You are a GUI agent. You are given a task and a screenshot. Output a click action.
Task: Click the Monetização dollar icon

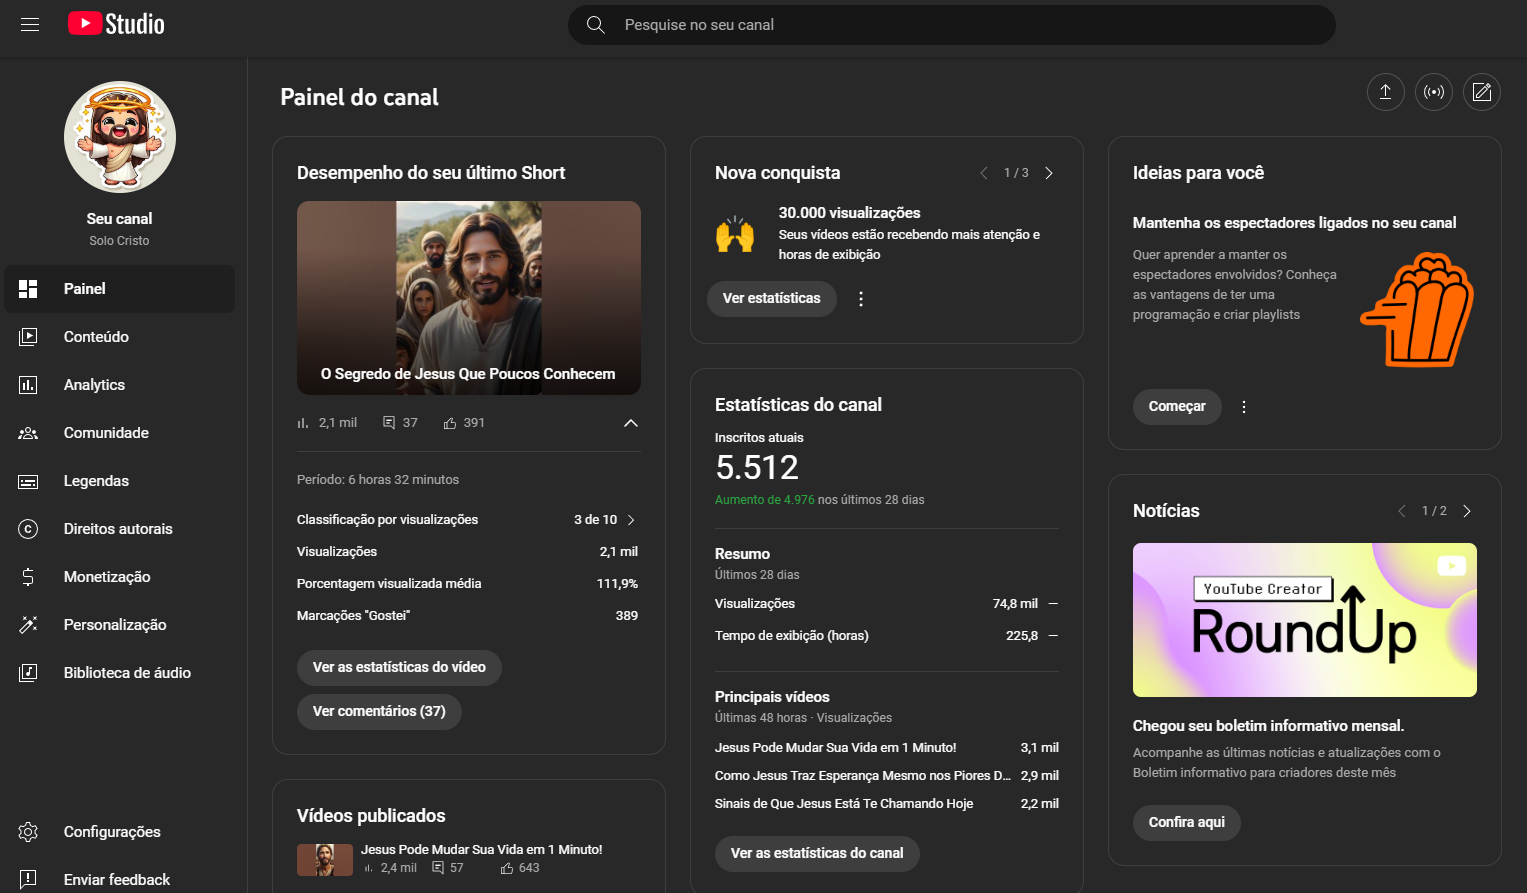28,577
